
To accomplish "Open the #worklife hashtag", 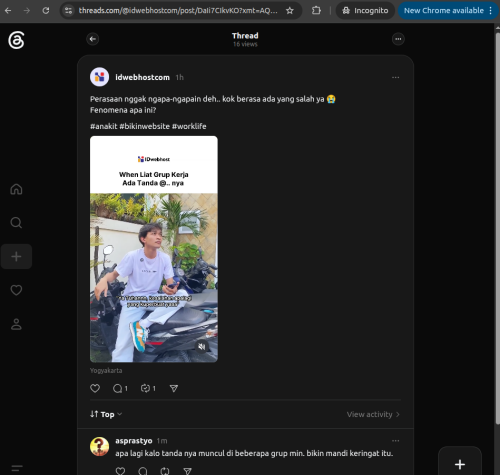I will click(189, 126).
